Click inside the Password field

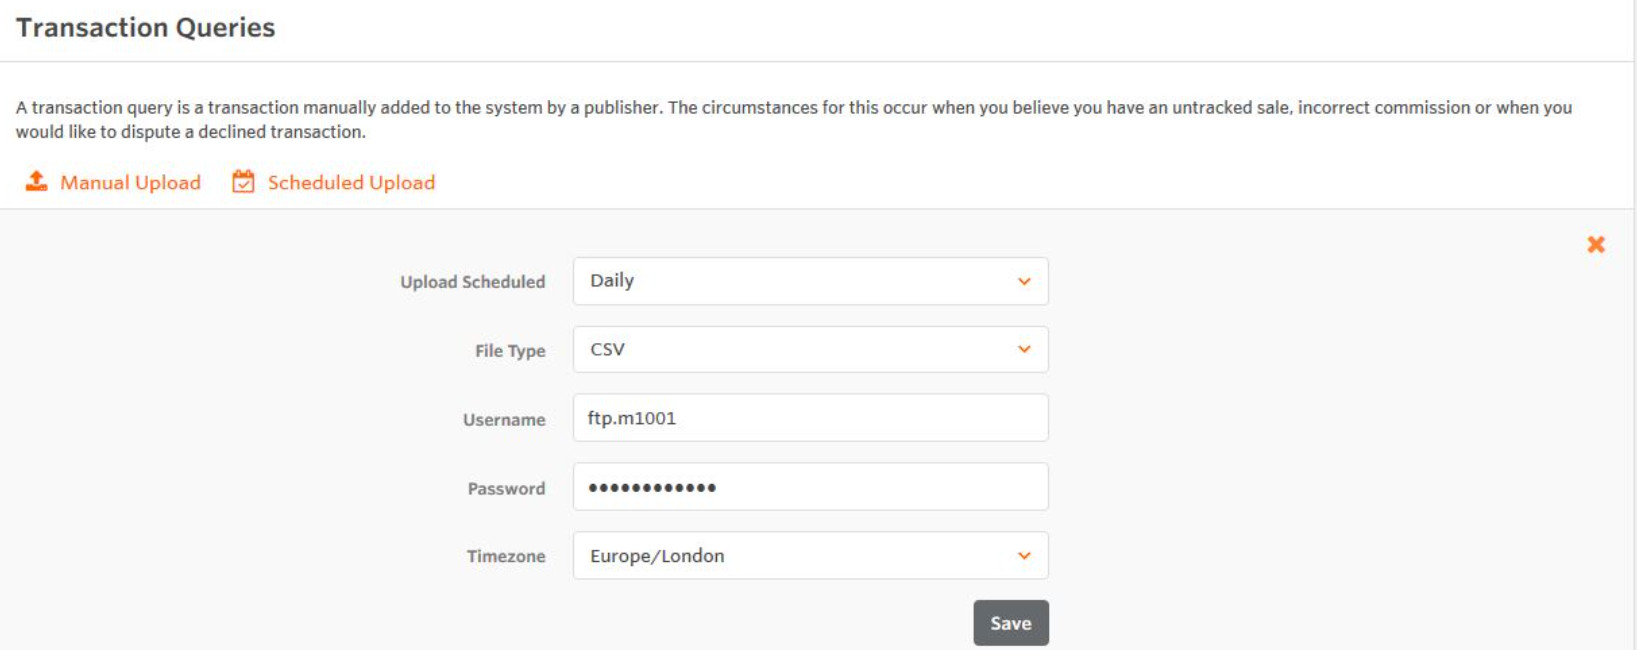[x=810, y=487]
